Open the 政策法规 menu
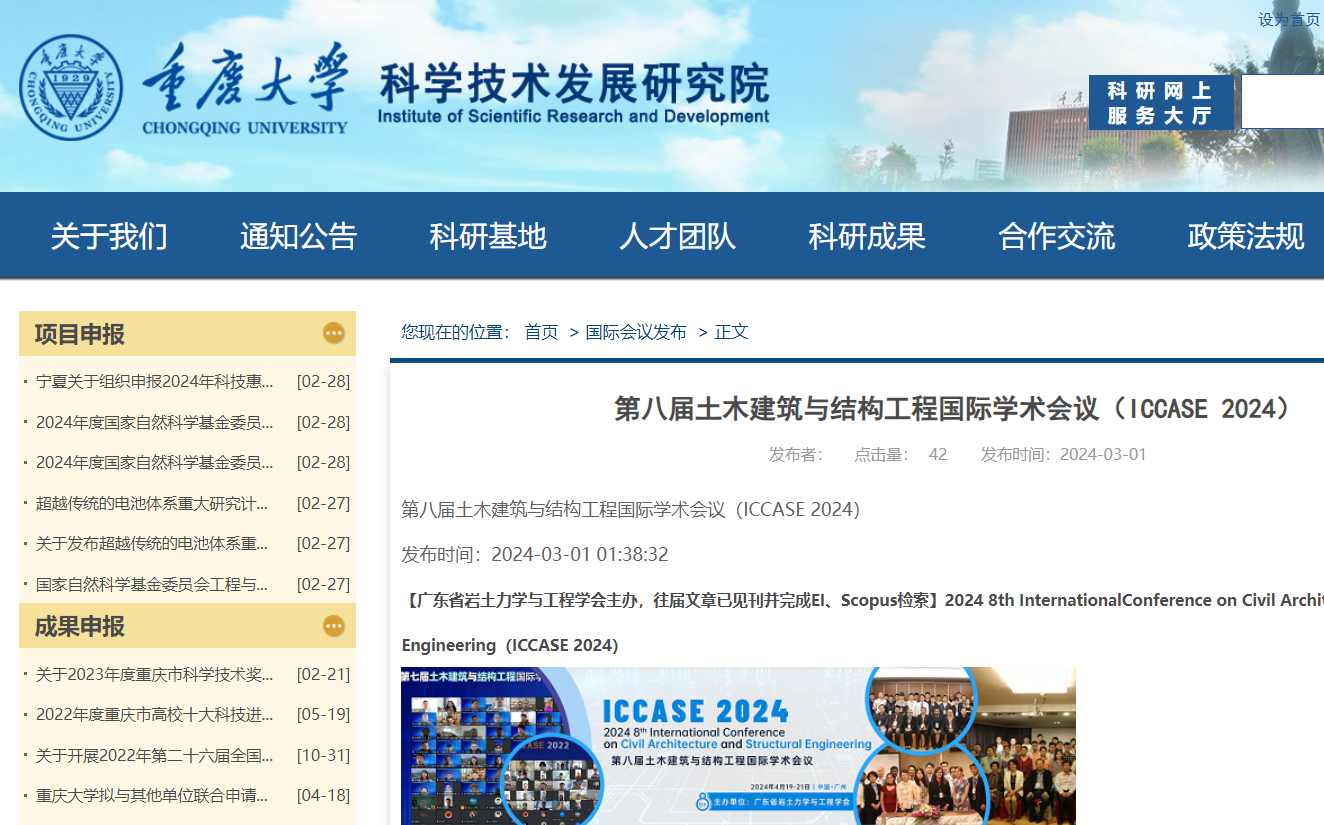Viewport: 1324px width, 825px height. pos(1246,237)
